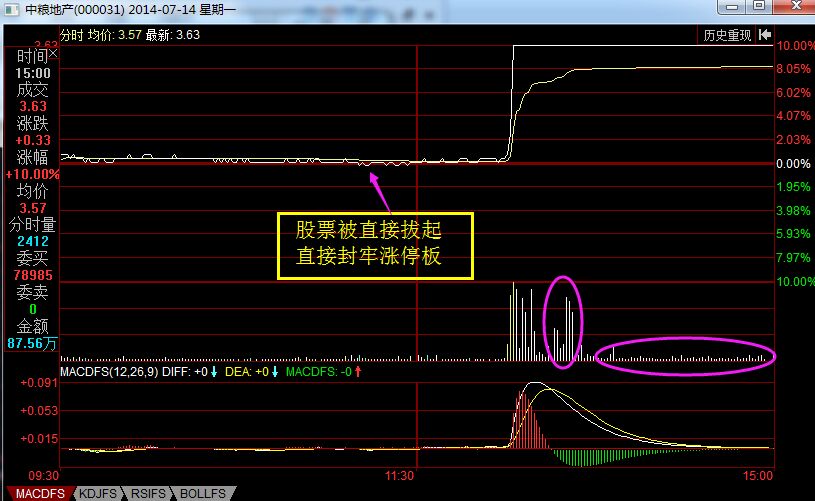Click the yellow annotation text box
Screen dimensions: 815x501
pyautogui.click(x=373, y=246)
